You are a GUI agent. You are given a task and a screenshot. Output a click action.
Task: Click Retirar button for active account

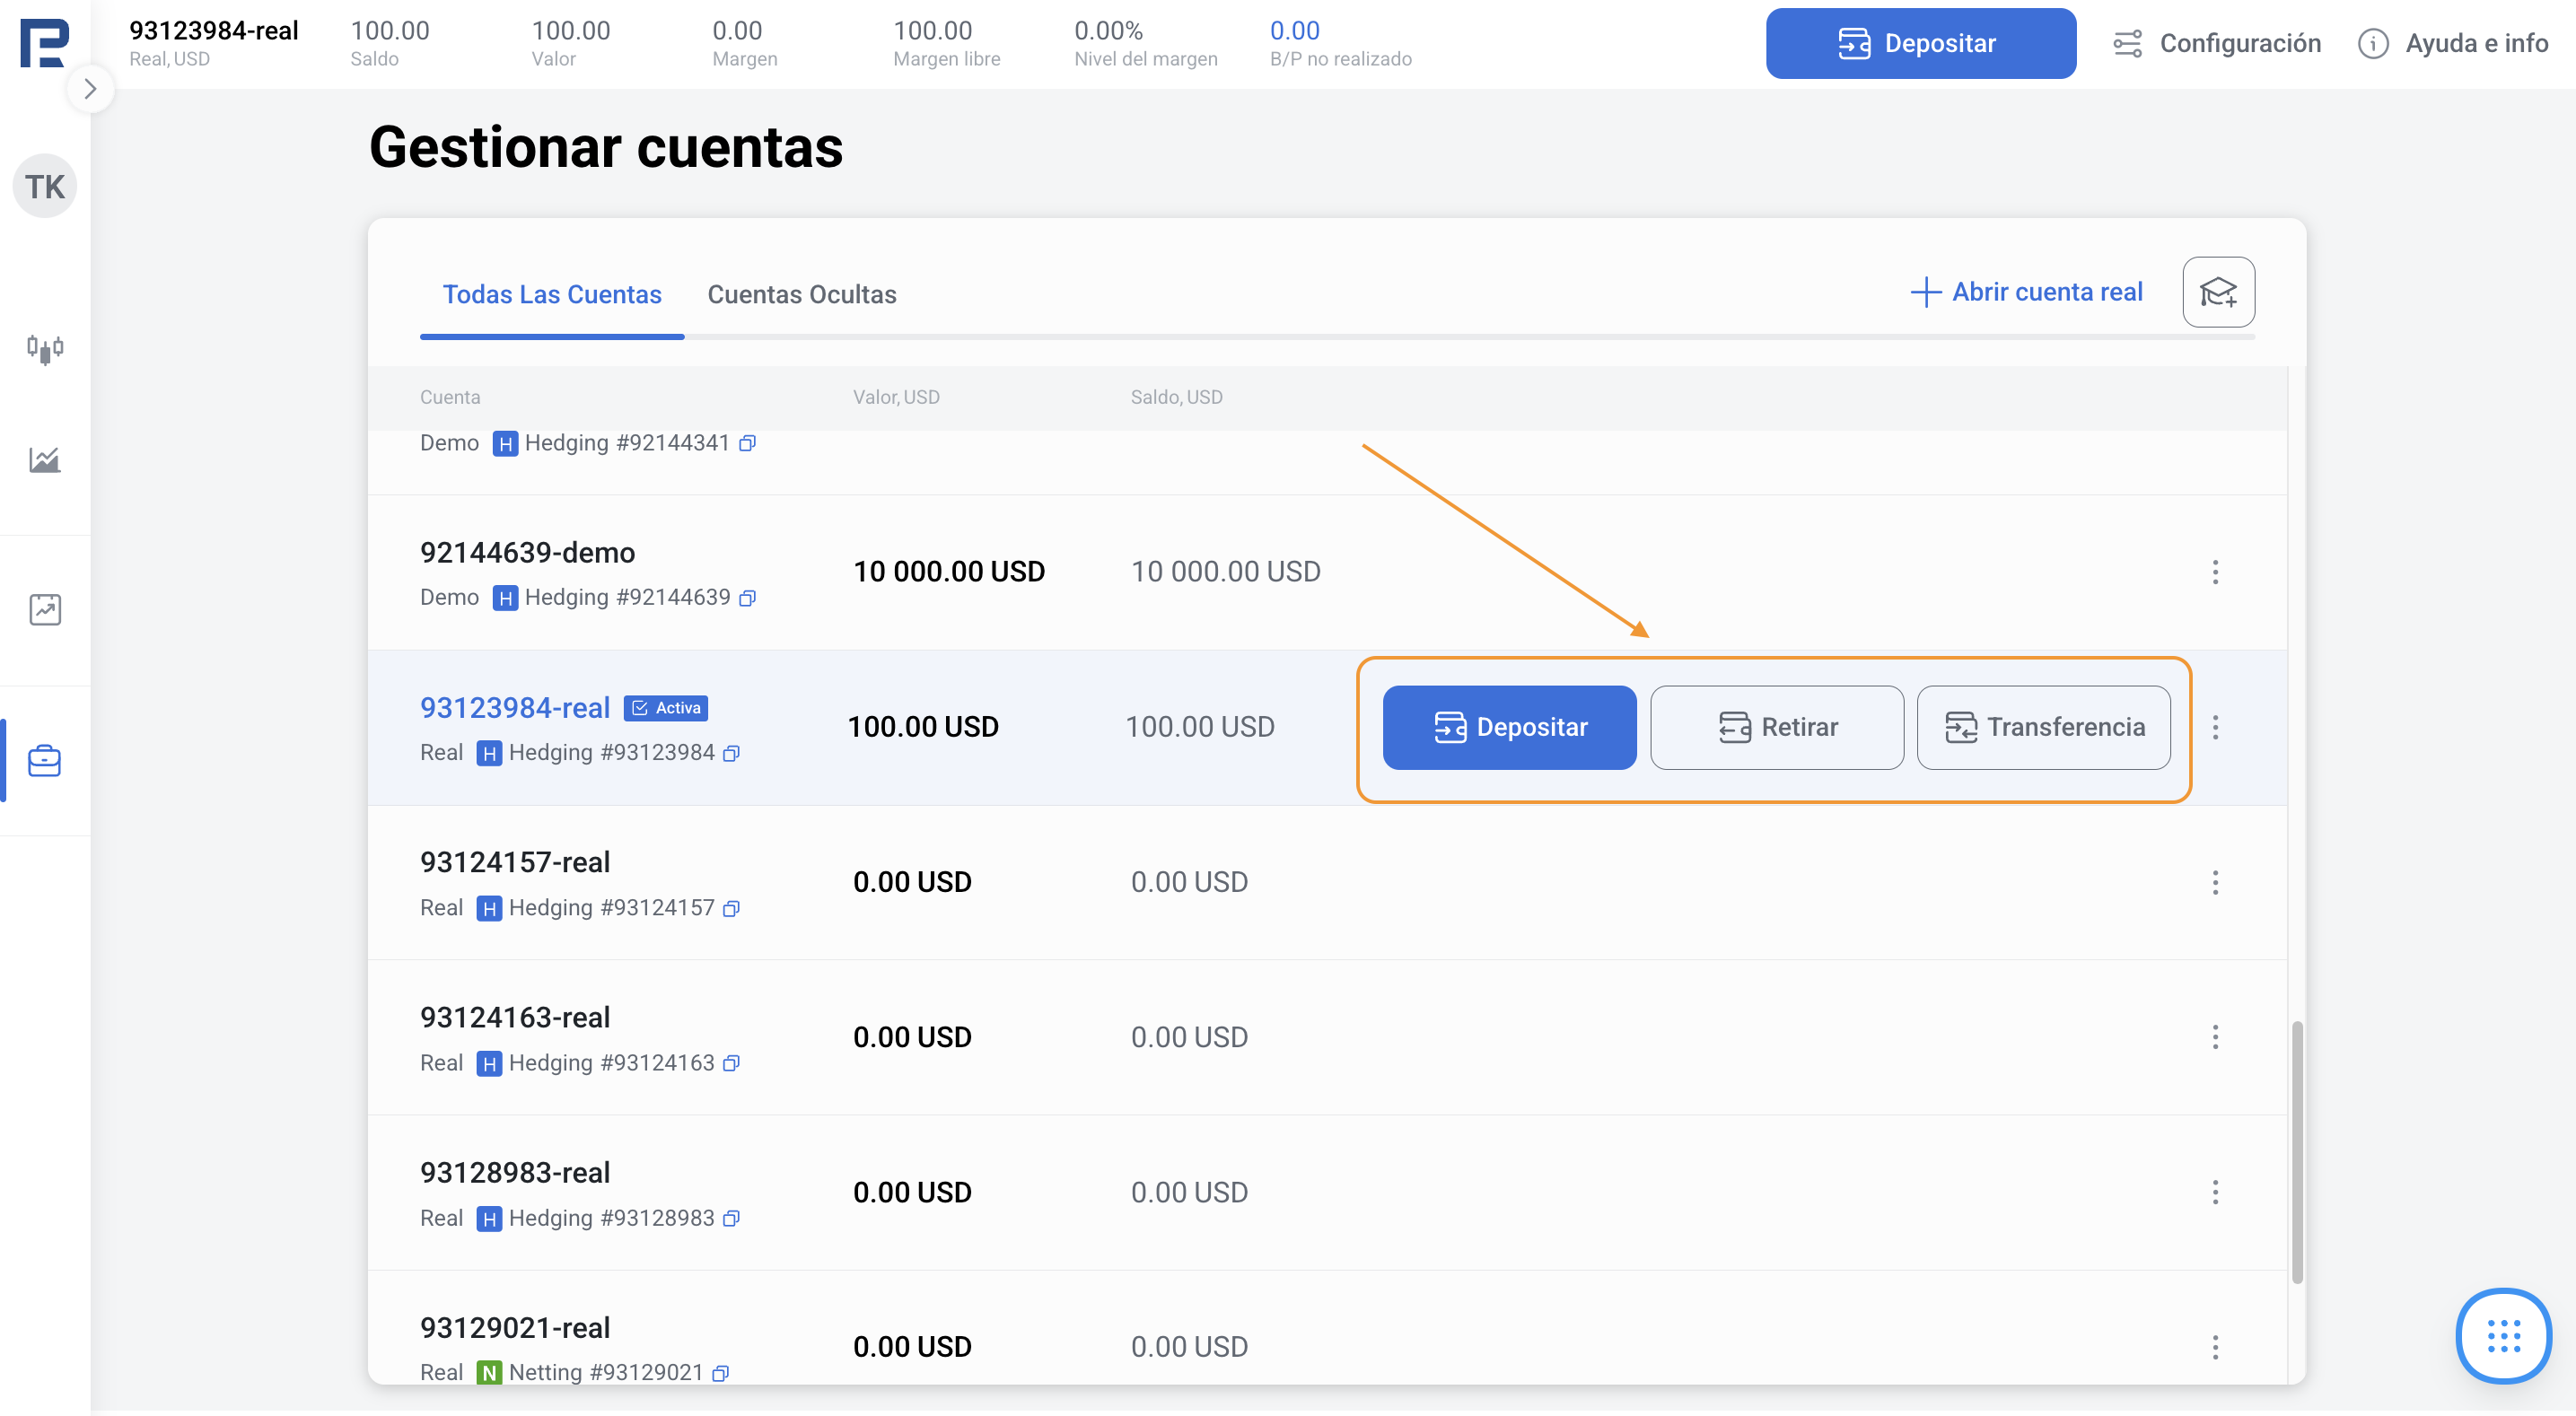point(1776,727)
